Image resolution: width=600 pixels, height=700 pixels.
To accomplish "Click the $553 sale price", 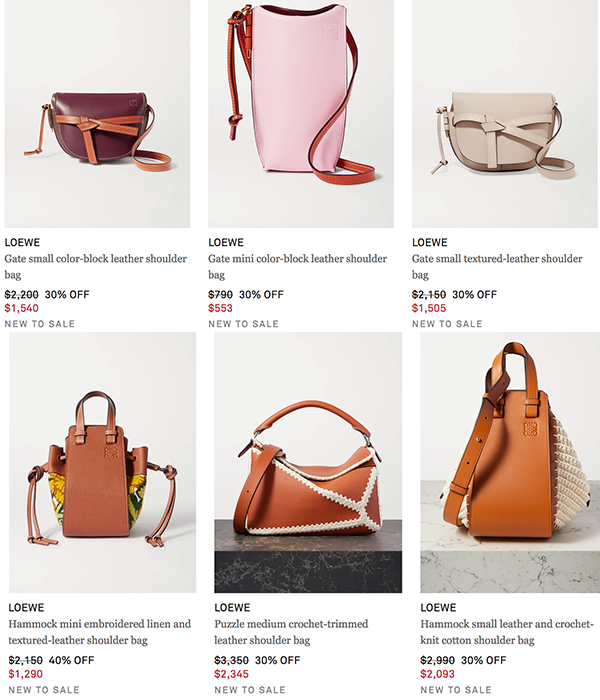I will click(221, 308).
